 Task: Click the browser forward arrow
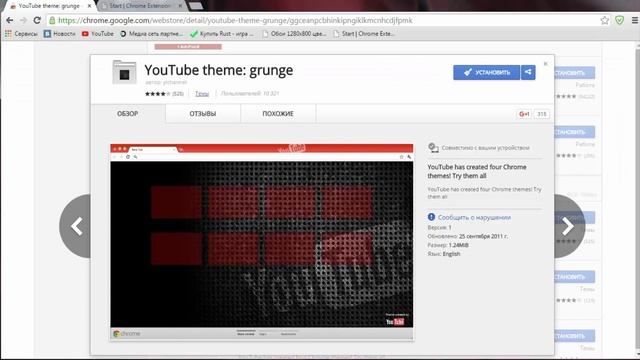[x=23, y=20]
